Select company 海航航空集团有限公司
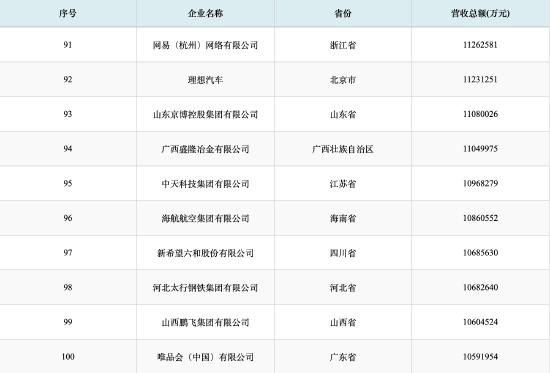550x373 pixels. (x=205, y=219)
